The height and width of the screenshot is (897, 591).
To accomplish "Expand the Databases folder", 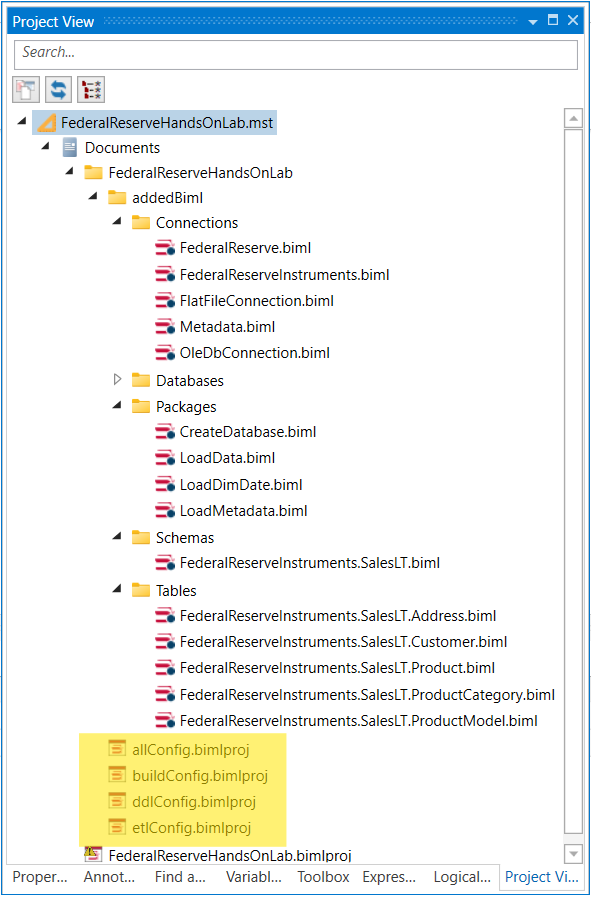I will pos(117,380).
